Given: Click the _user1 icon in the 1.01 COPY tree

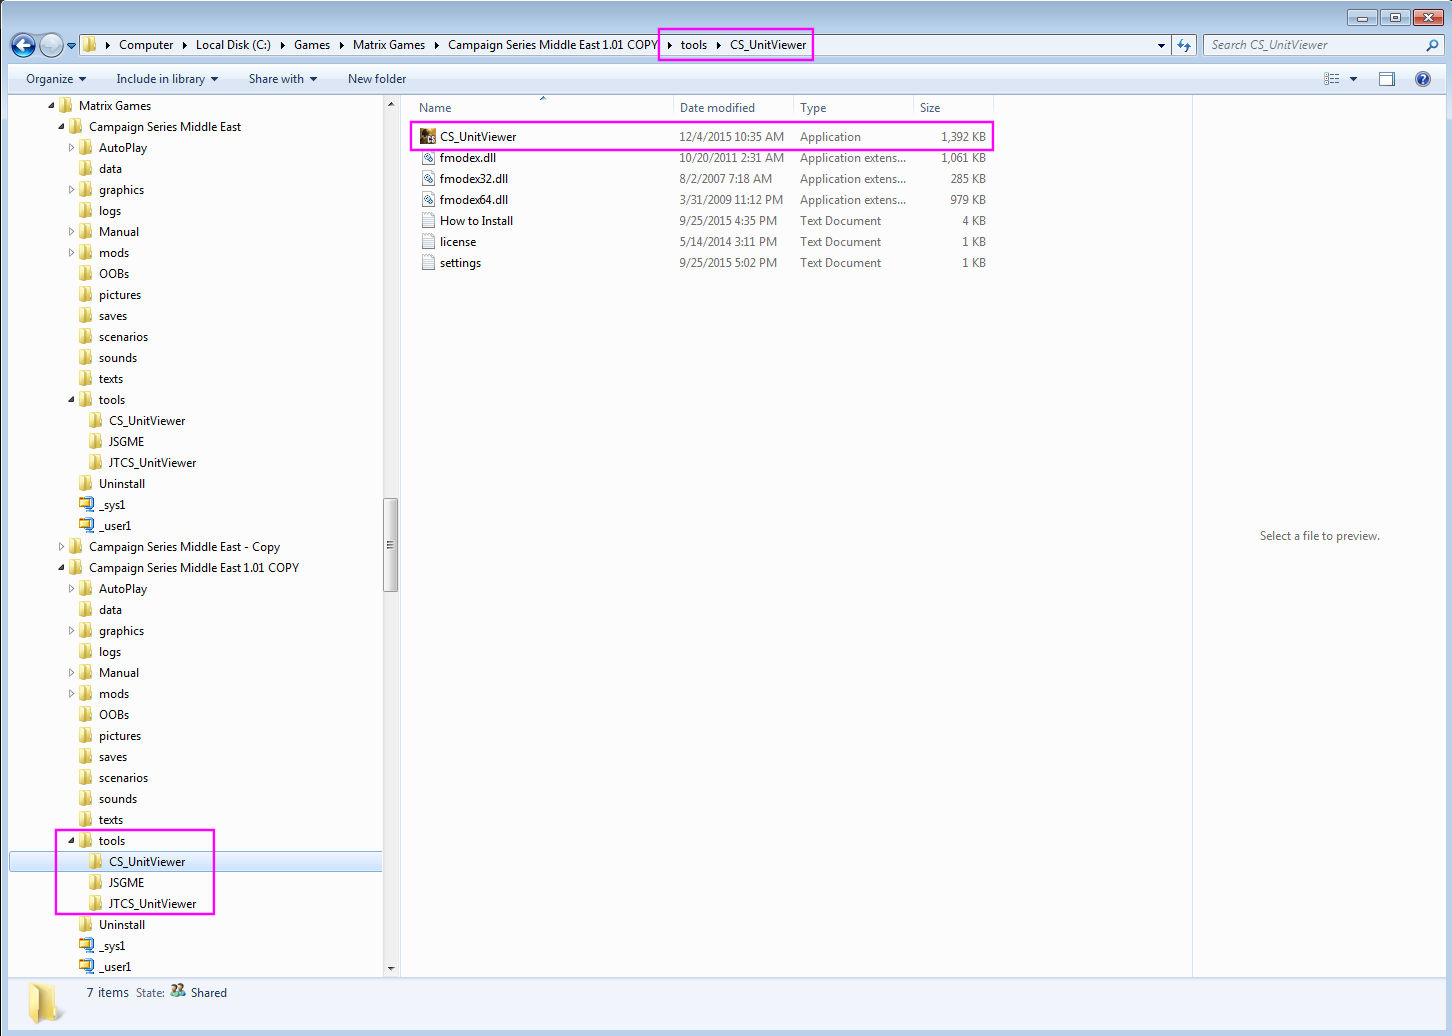Looking at the screenshot, I should point(87,967).
